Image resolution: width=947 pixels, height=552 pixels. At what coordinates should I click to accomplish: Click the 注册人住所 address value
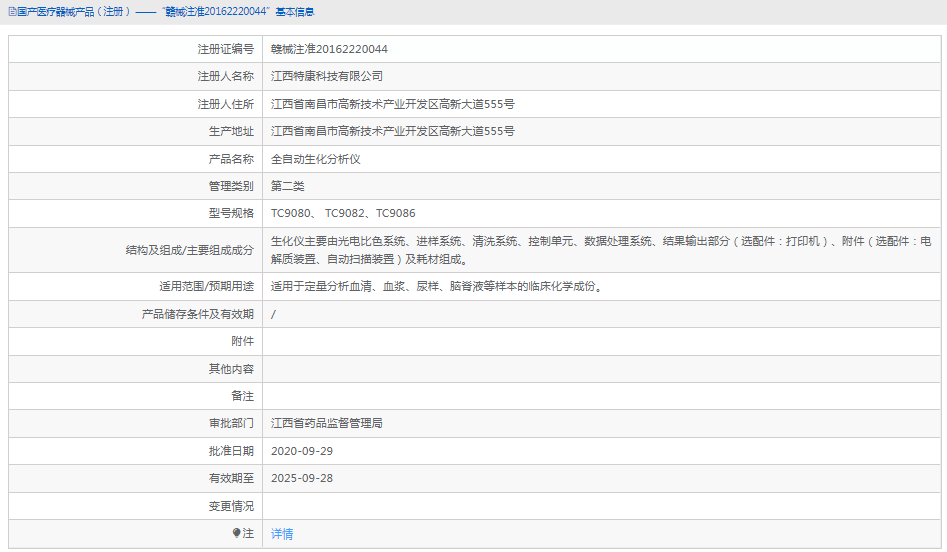coord(393,104)
